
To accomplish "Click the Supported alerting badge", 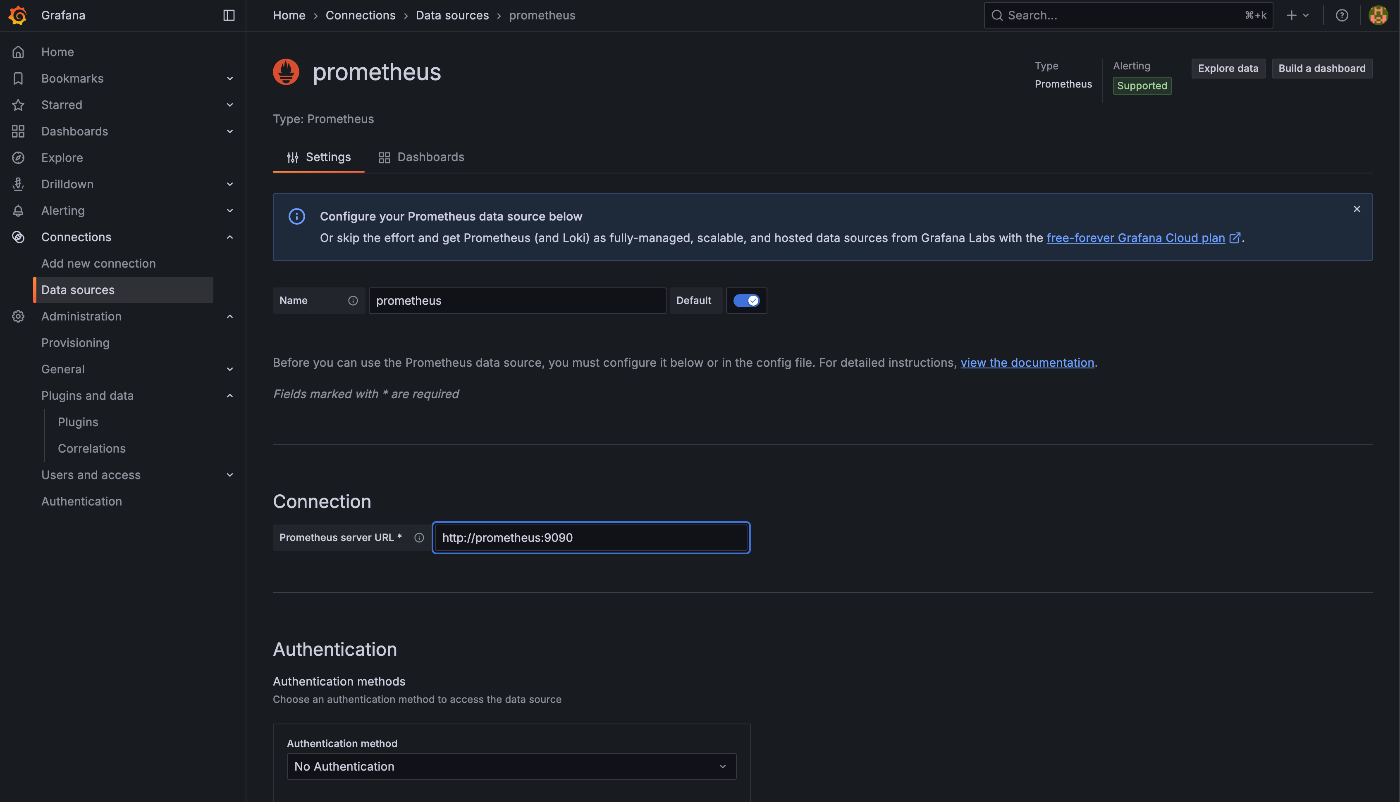I will coord(1142,86).
